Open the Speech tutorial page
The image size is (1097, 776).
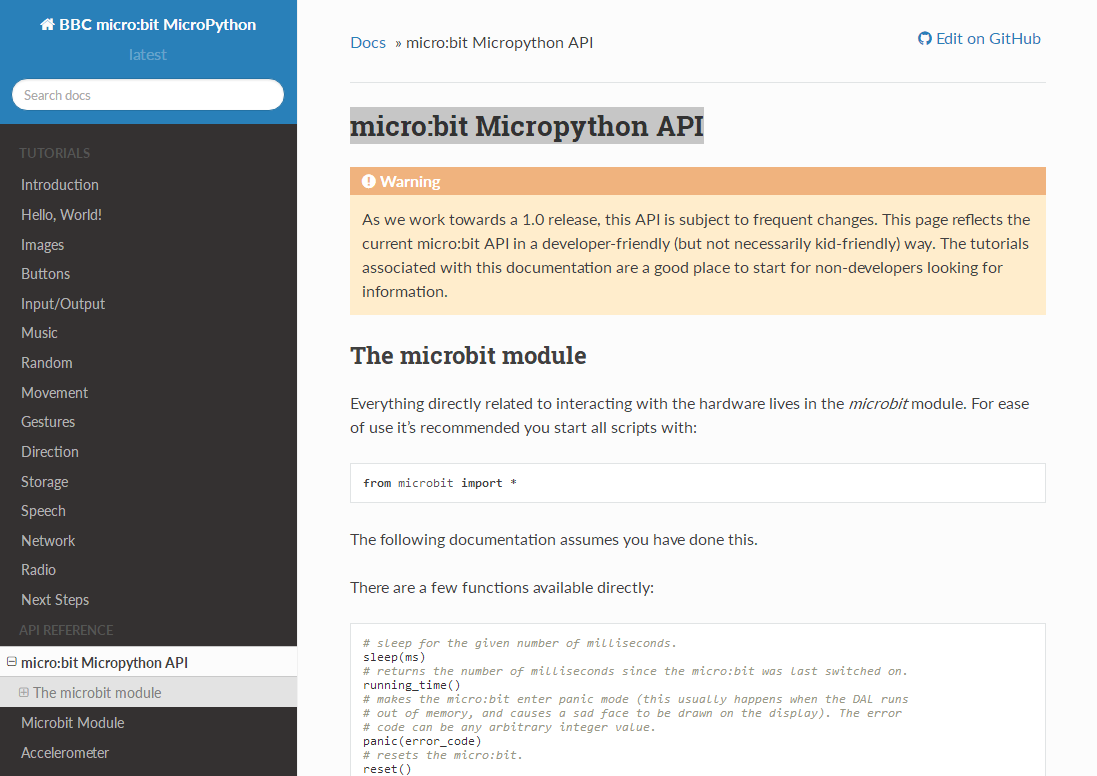click(43, 510)
